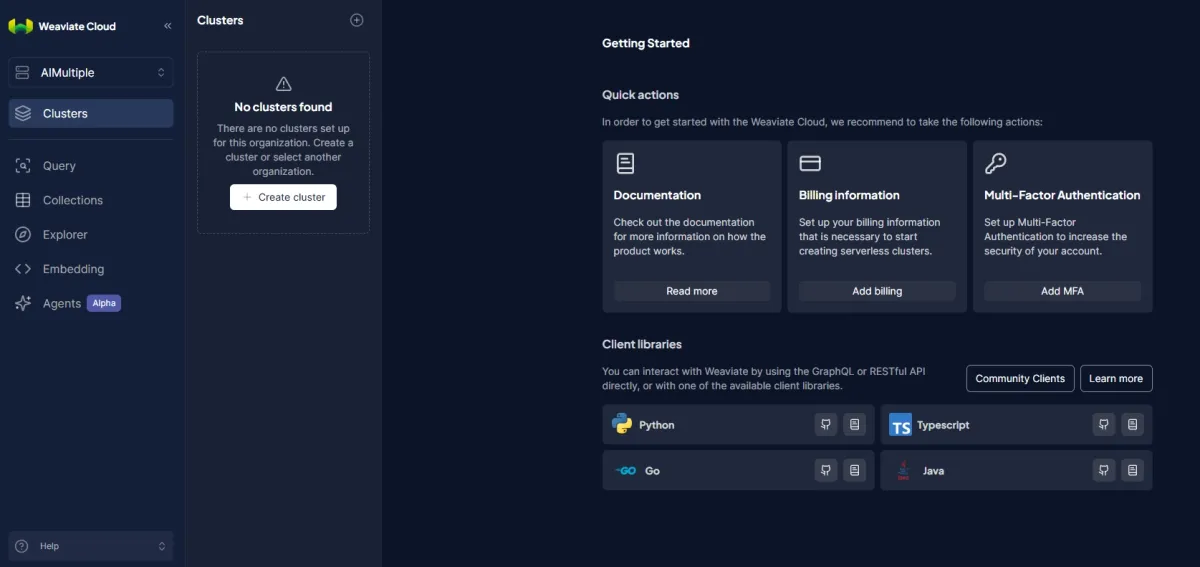This screenshot has width=1200, height=567.
Task: Open the Go client GitHub icon
Action: tap(825, 470)
